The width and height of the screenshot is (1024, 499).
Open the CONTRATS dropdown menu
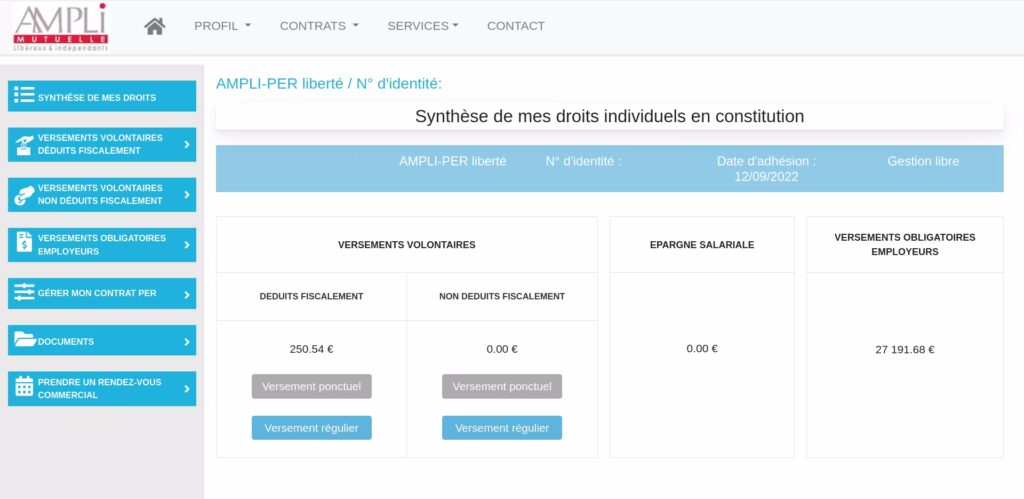[318, 26]
